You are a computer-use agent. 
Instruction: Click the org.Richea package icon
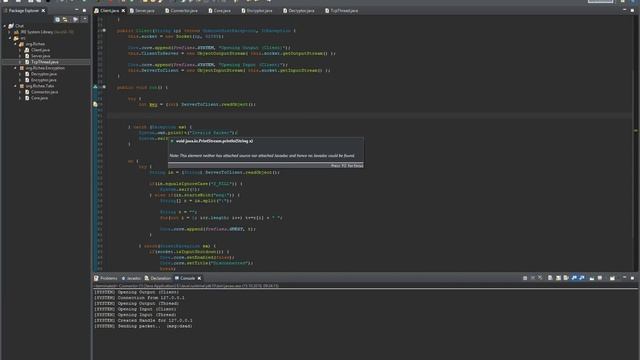22,44
